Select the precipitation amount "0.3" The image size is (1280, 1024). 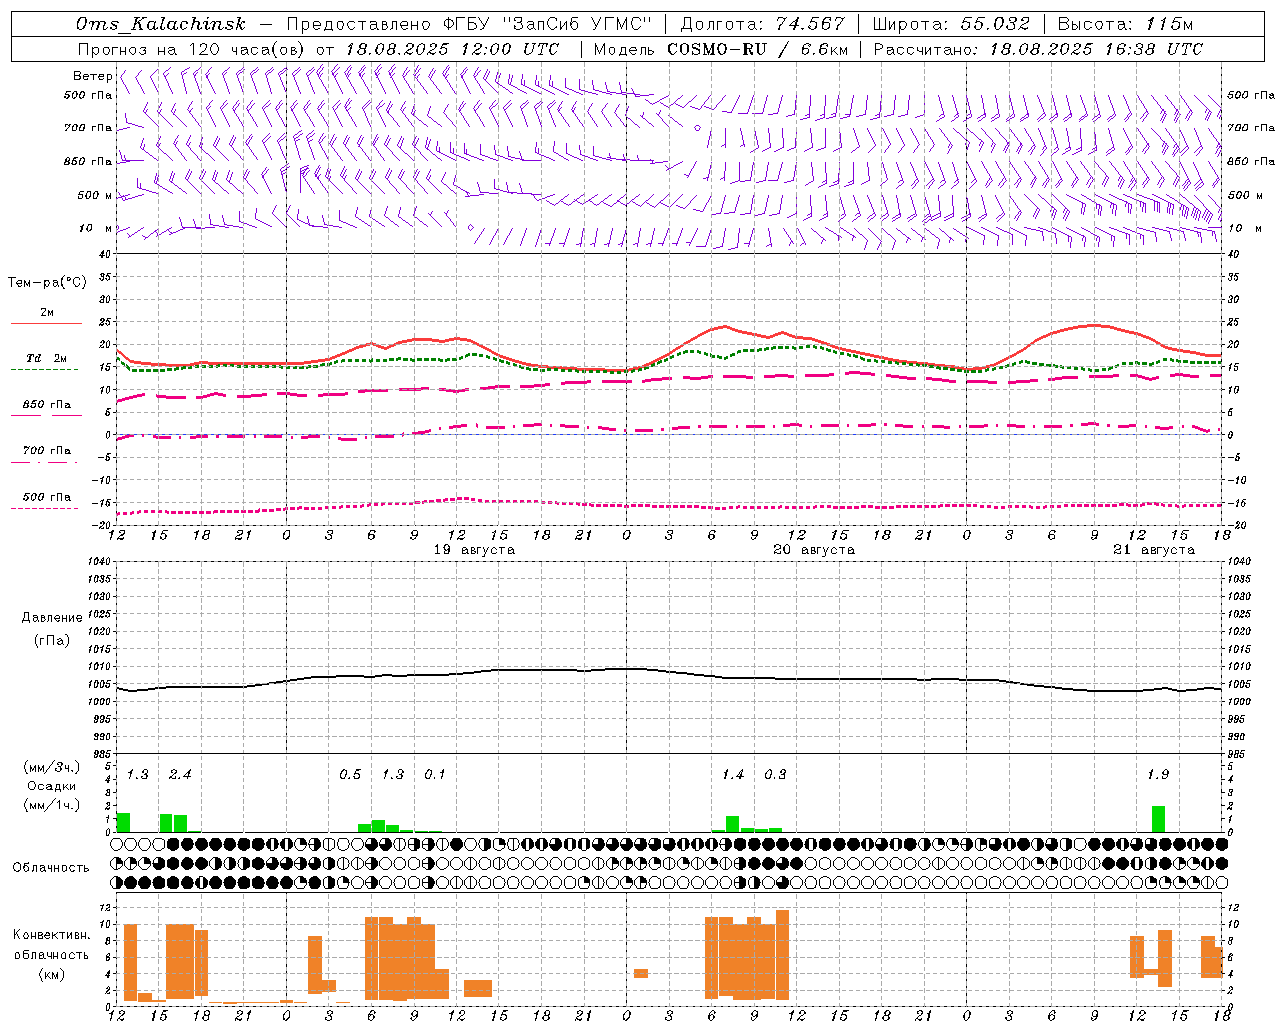point(775,775)
